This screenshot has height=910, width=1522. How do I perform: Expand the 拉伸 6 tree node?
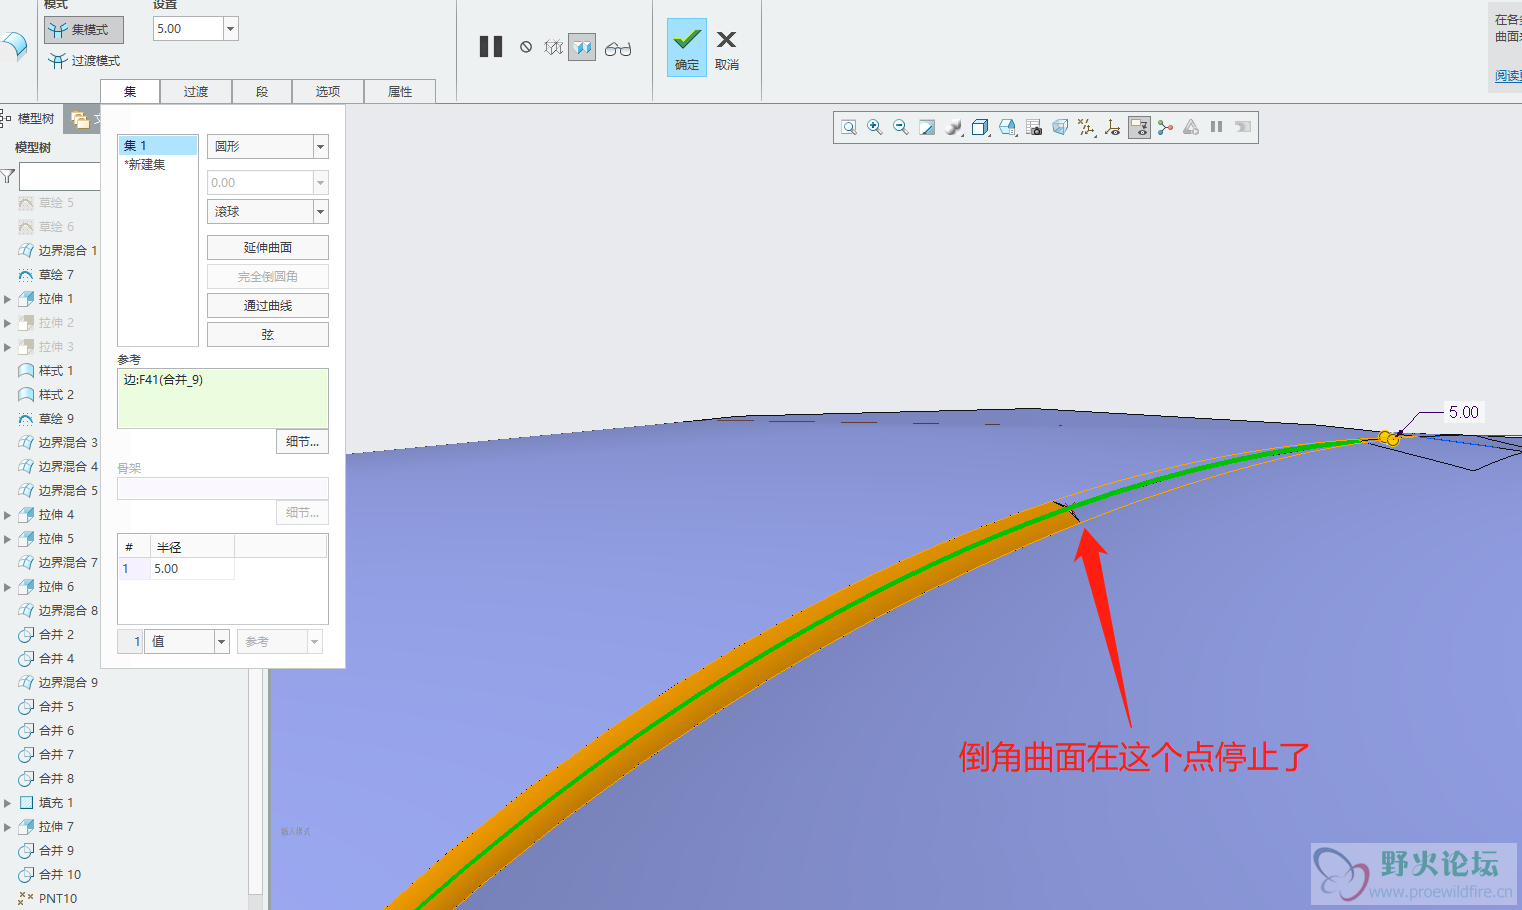tap(8, 587)
